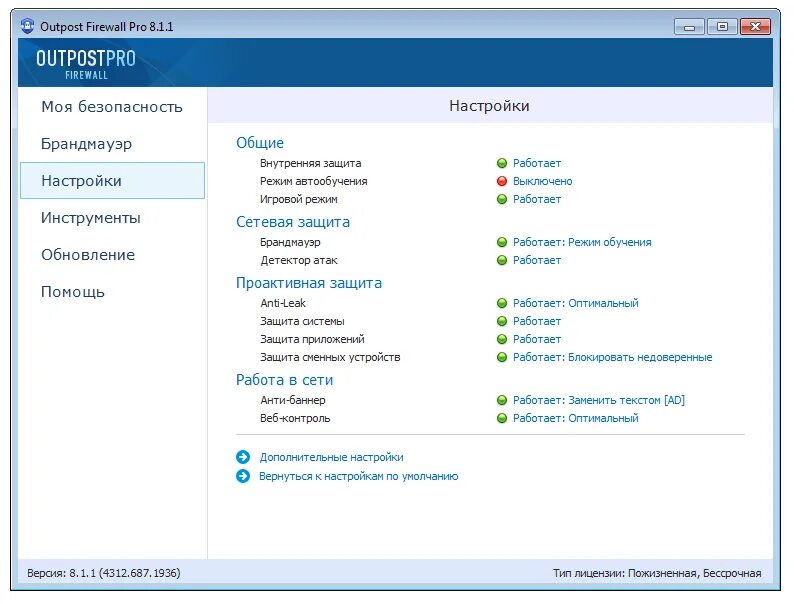The width and height of the screenshot is (794, 604).
Task: Click Работает link for Внутренняя защита
Action: click(537, 163)
